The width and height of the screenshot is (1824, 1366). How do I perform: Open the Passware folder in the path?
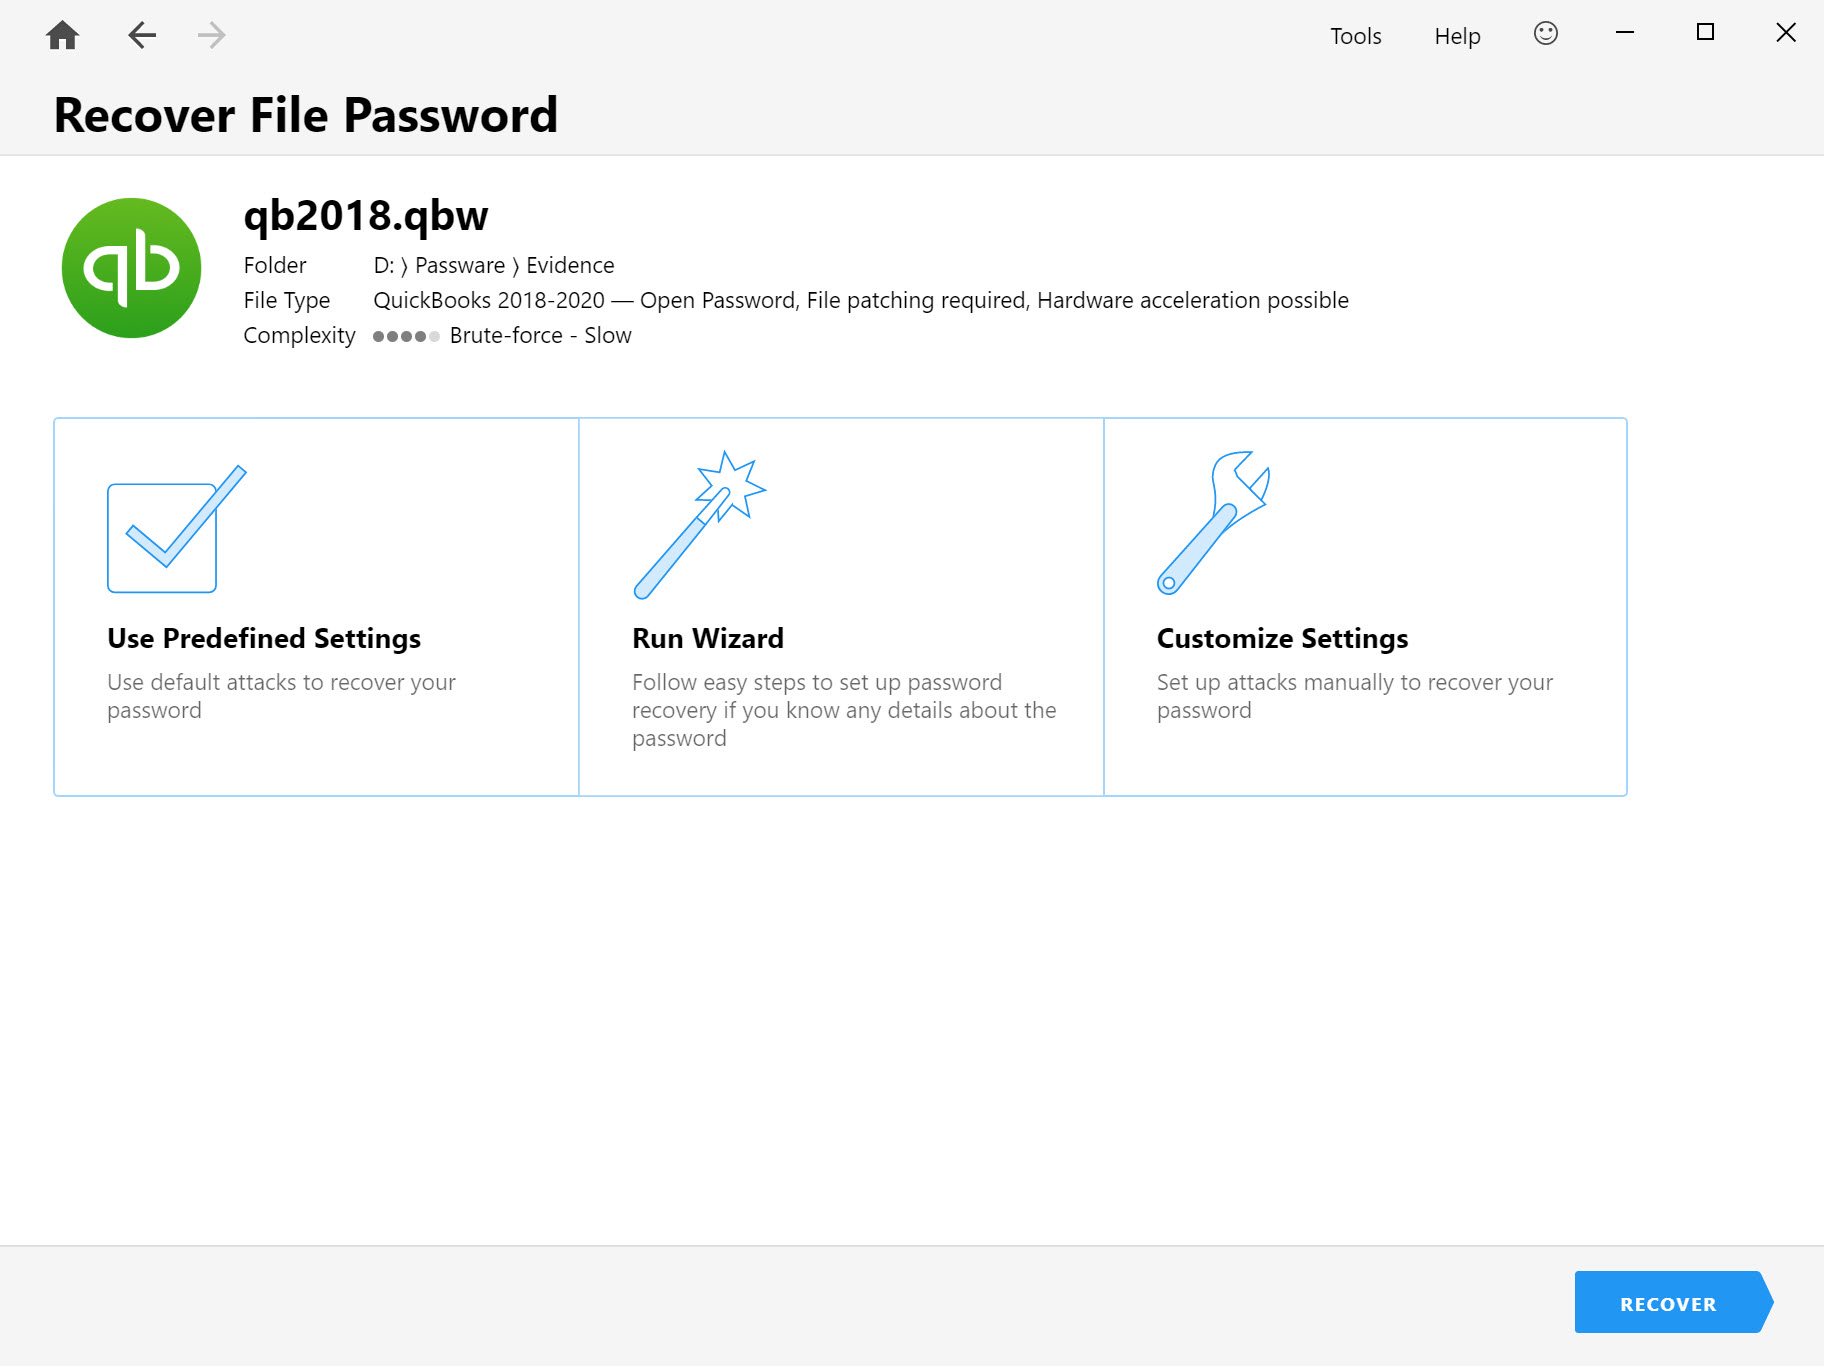tap(459, 265)
